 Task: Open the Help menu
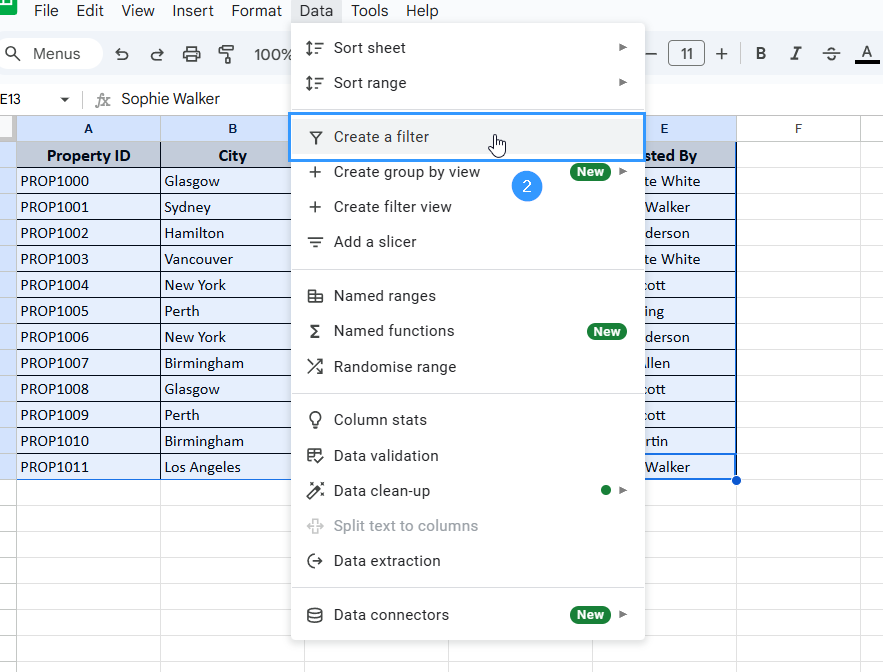tap(422, 11)
